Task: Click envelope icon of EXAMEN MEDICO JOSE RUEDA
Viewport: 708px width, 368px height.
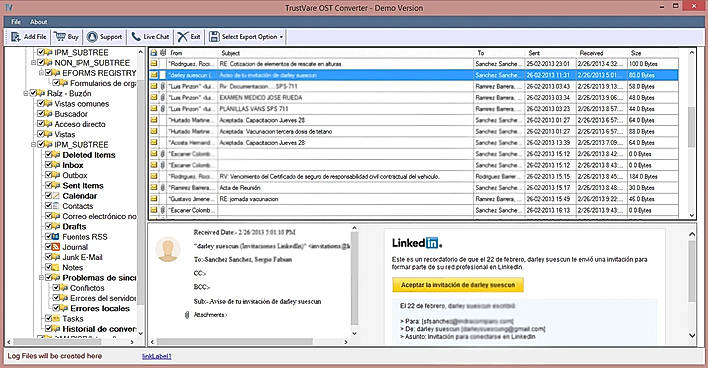Action: coord(154,98)
